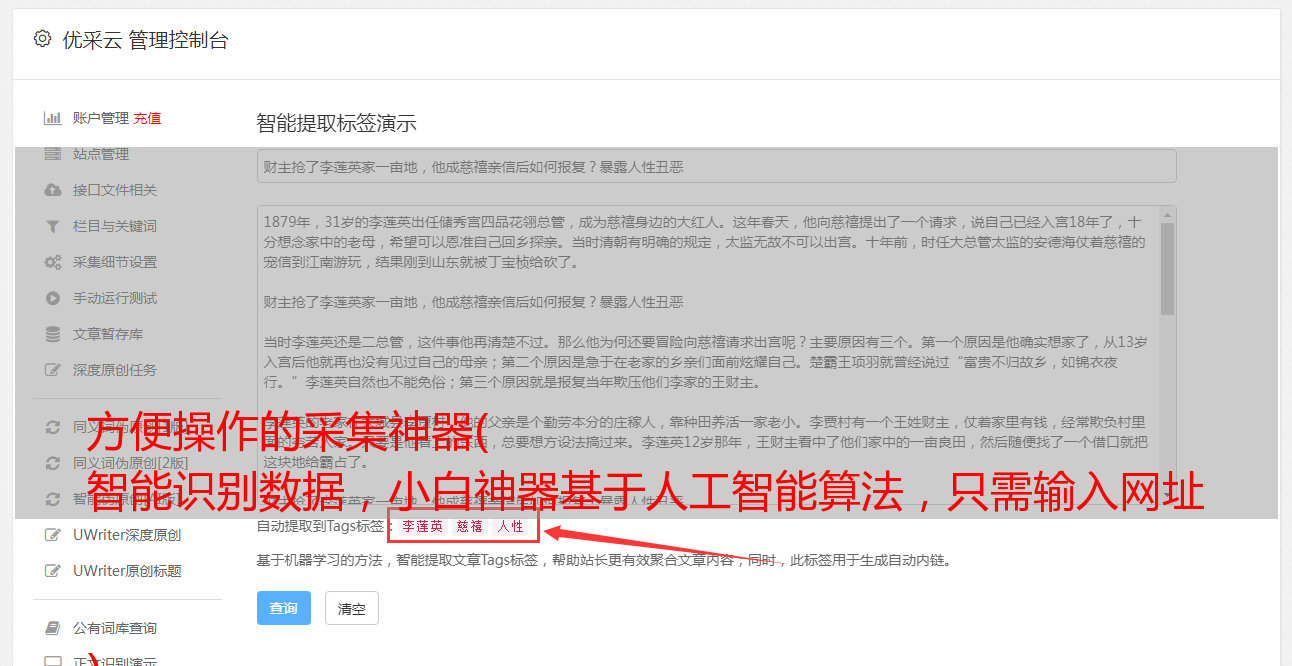Click the filter funnel icon for 栏目与关键词
The height and width of the screenshot is (666, 1292).
tap(52, 226)
